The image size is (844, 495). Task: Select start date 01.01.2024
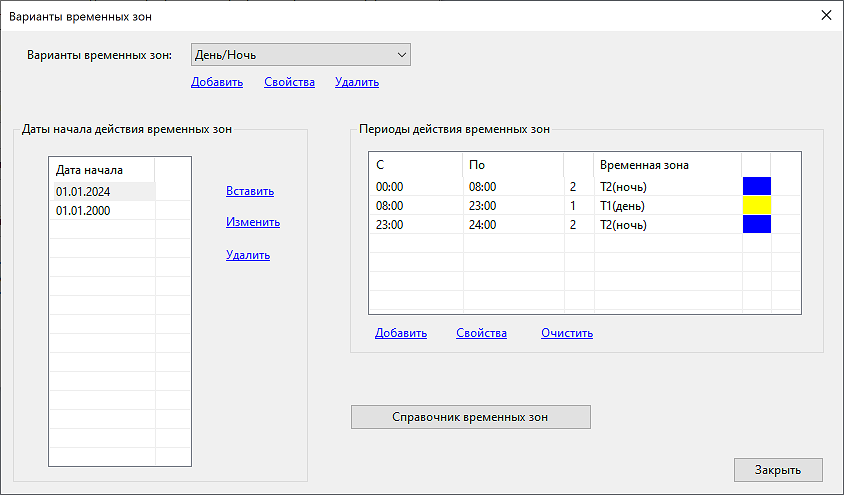pyautogui.click(x=104, y=192)
